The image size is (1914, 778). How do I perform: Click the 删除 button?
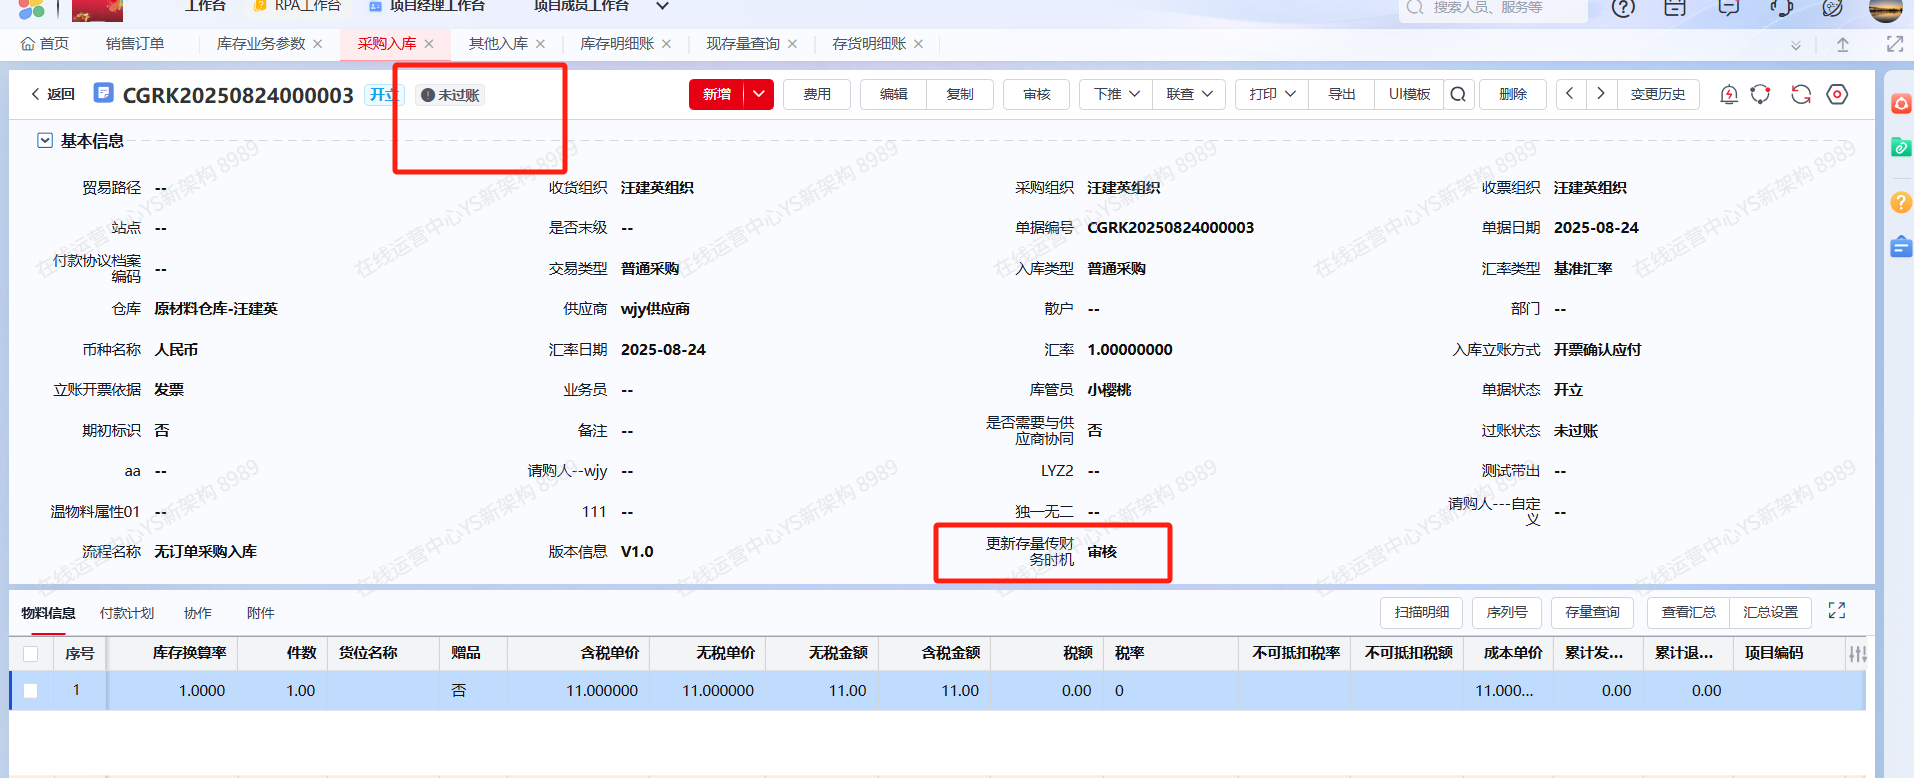click(x=1512, y=94)
